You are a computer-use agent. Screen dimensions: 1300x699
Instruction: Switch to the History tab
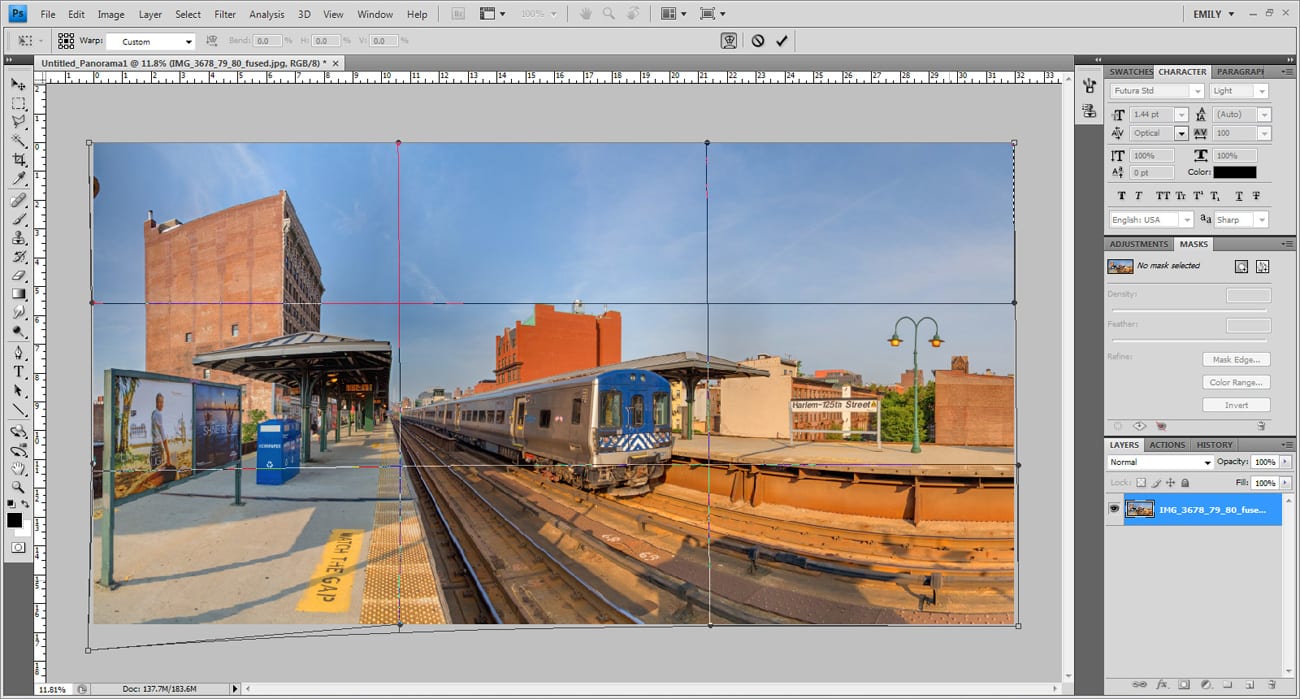(1214, 445)
